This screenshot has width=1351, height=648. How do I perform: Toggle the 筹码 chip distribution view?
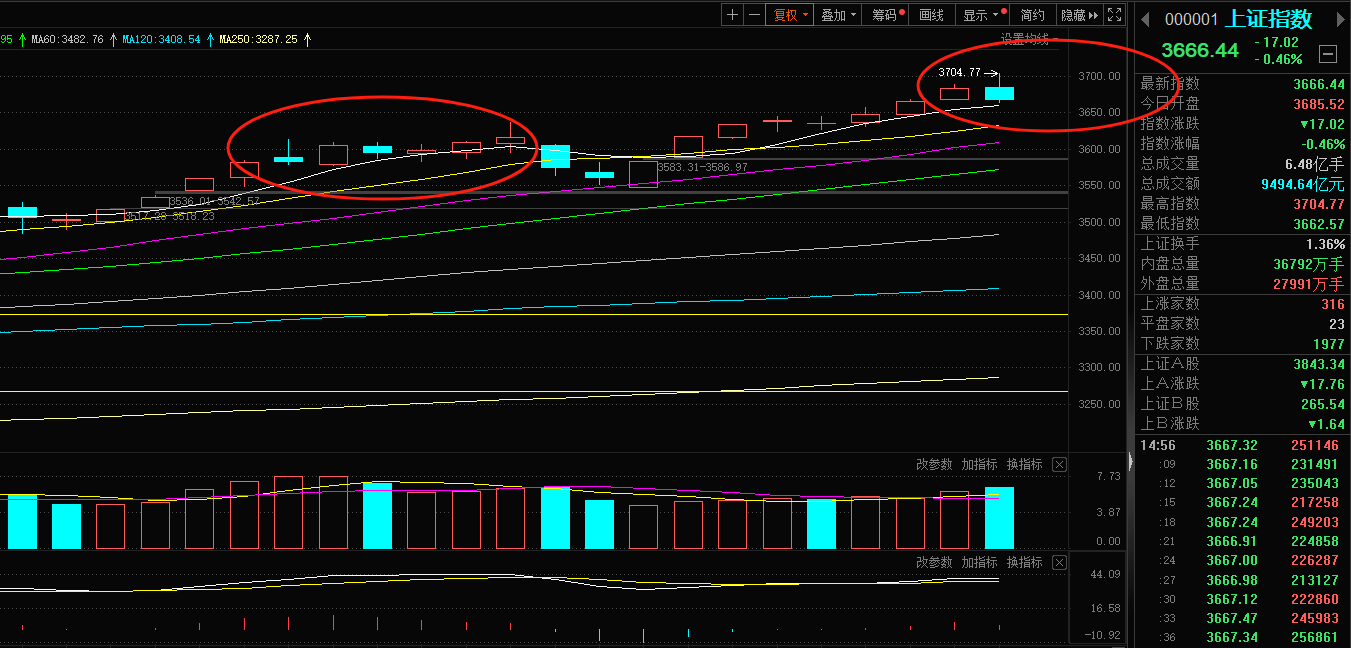pyautogui.click(x=885, y=15)
